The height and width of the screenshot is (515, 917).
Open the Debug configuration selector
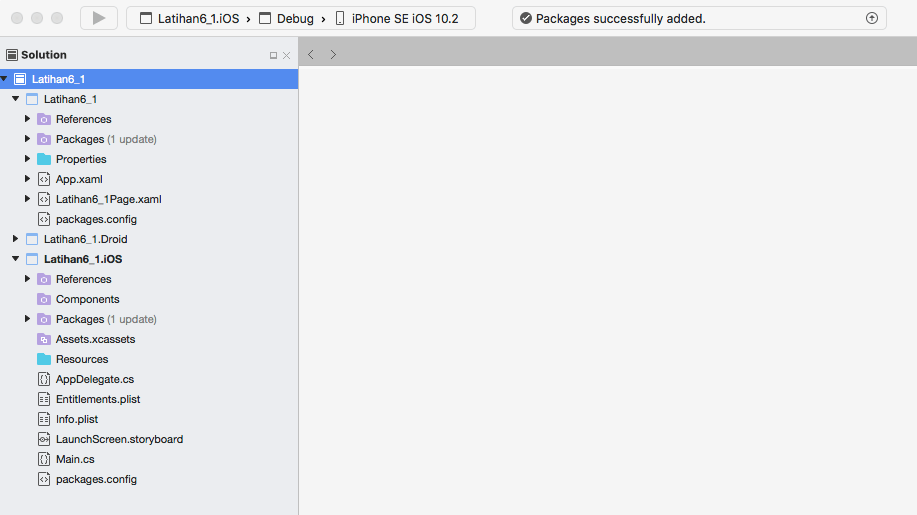294,18
